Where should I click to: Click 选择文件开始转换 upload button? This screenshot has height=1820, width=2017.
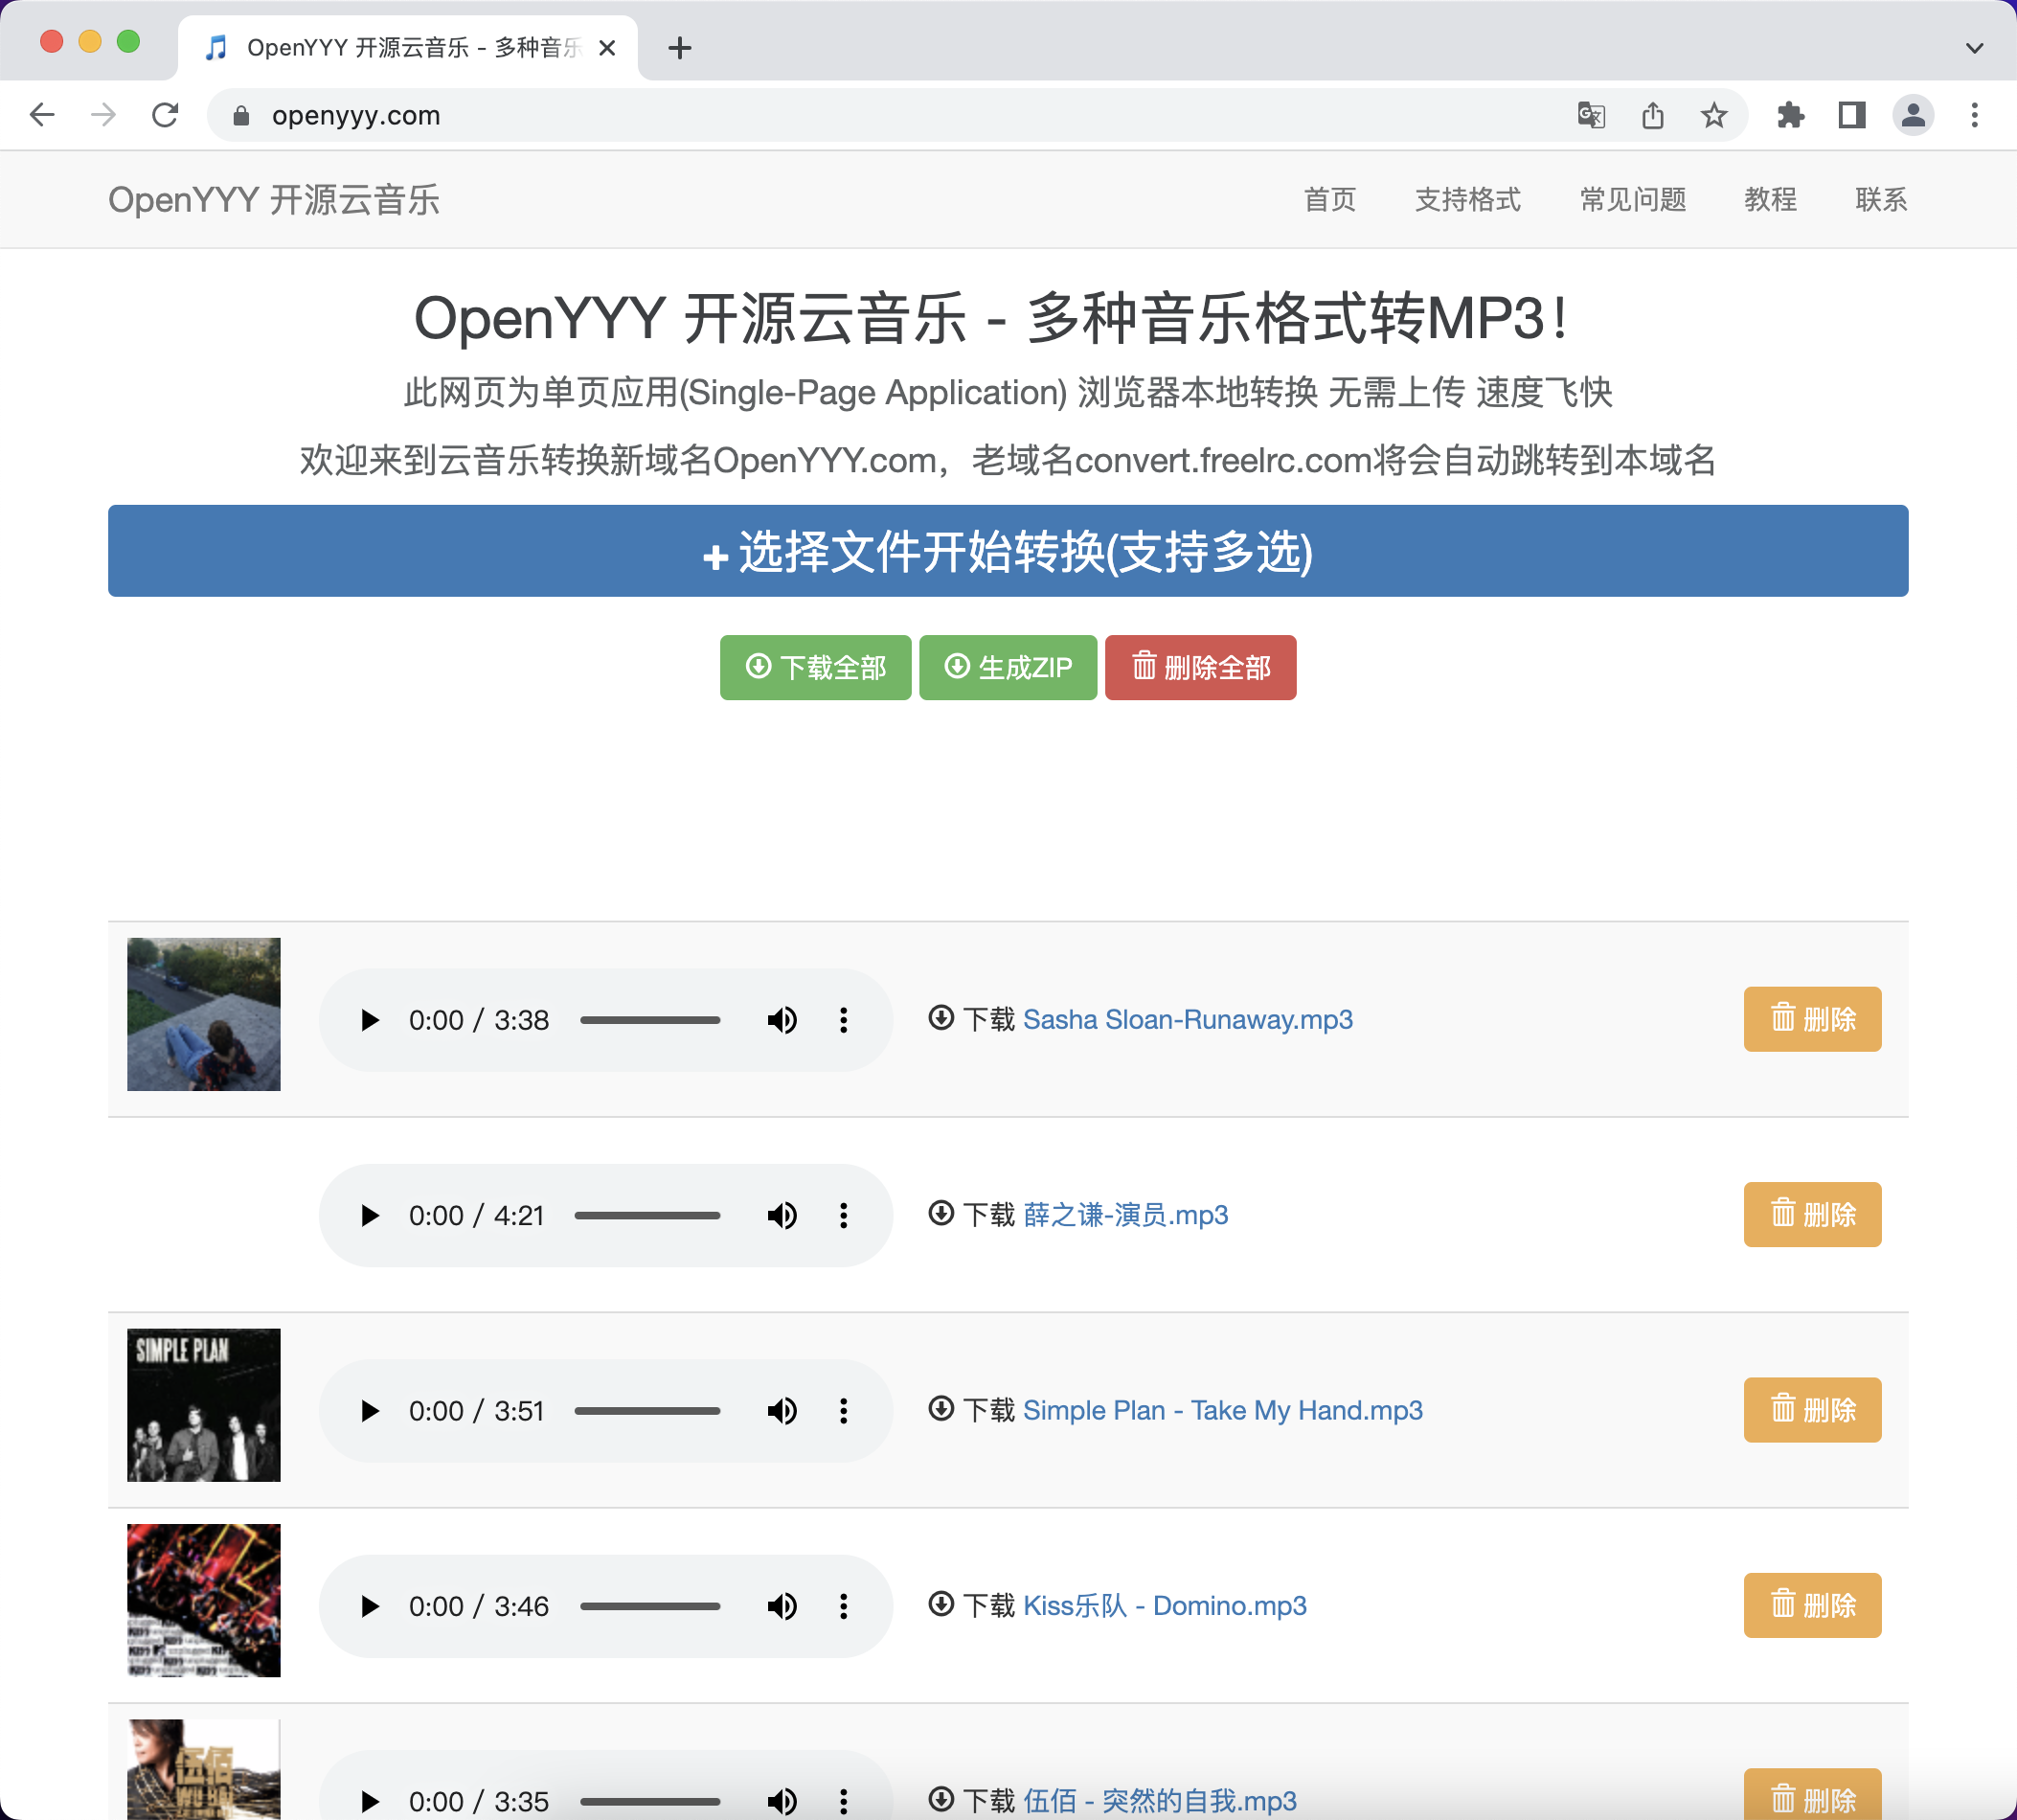1008,551
